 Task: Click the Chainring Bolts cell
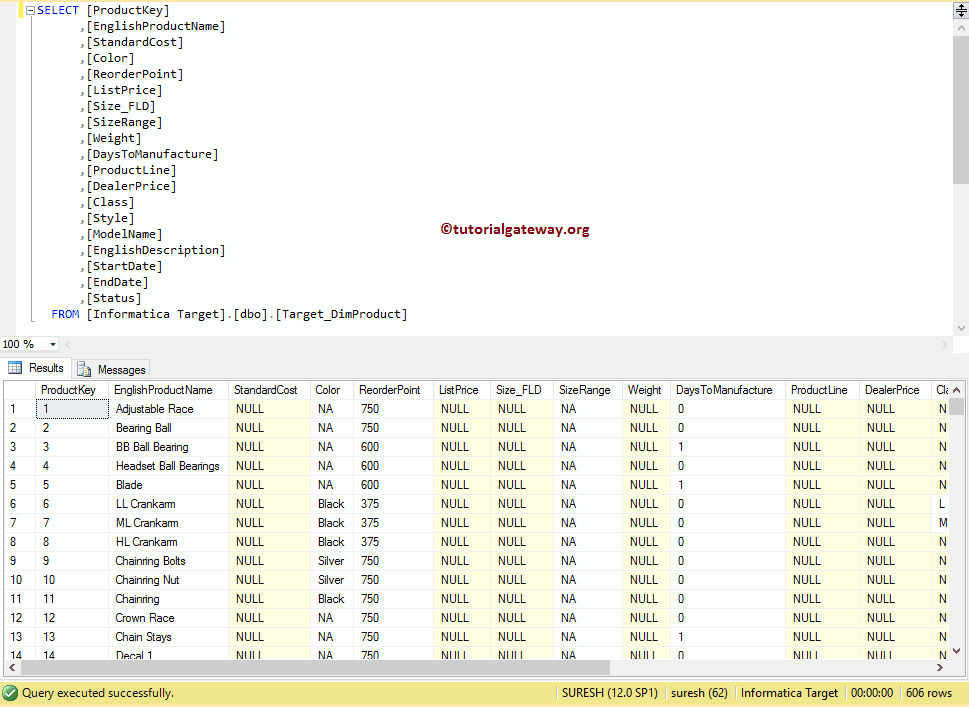pyautogui.click(x=169, y=561)
